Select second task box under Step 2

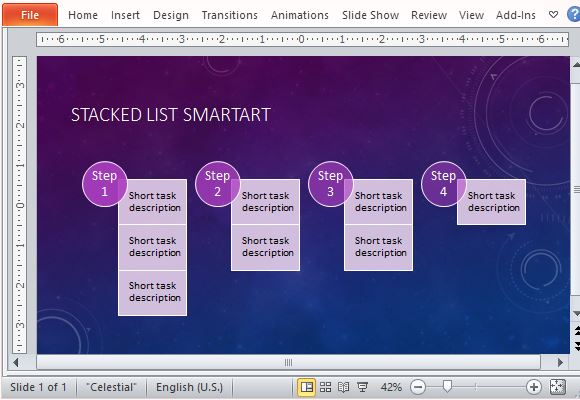(266, 247)
